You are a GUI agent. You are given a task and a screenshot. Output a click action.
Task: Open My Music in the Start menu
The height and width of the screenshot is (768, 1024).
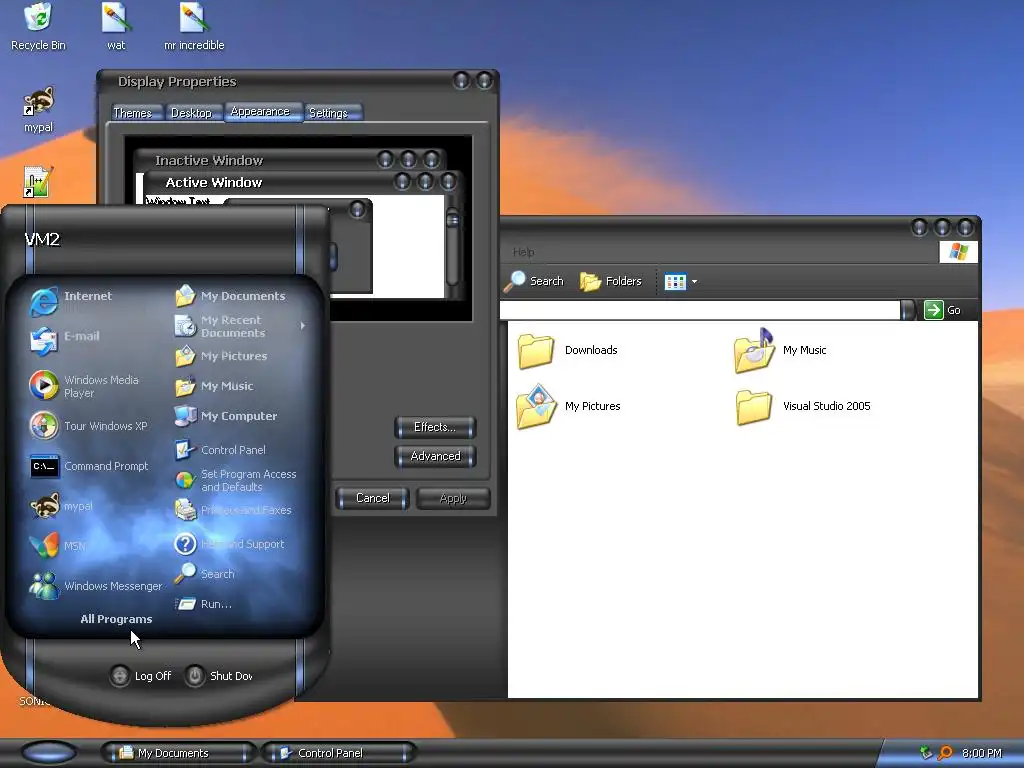(214, 386)
